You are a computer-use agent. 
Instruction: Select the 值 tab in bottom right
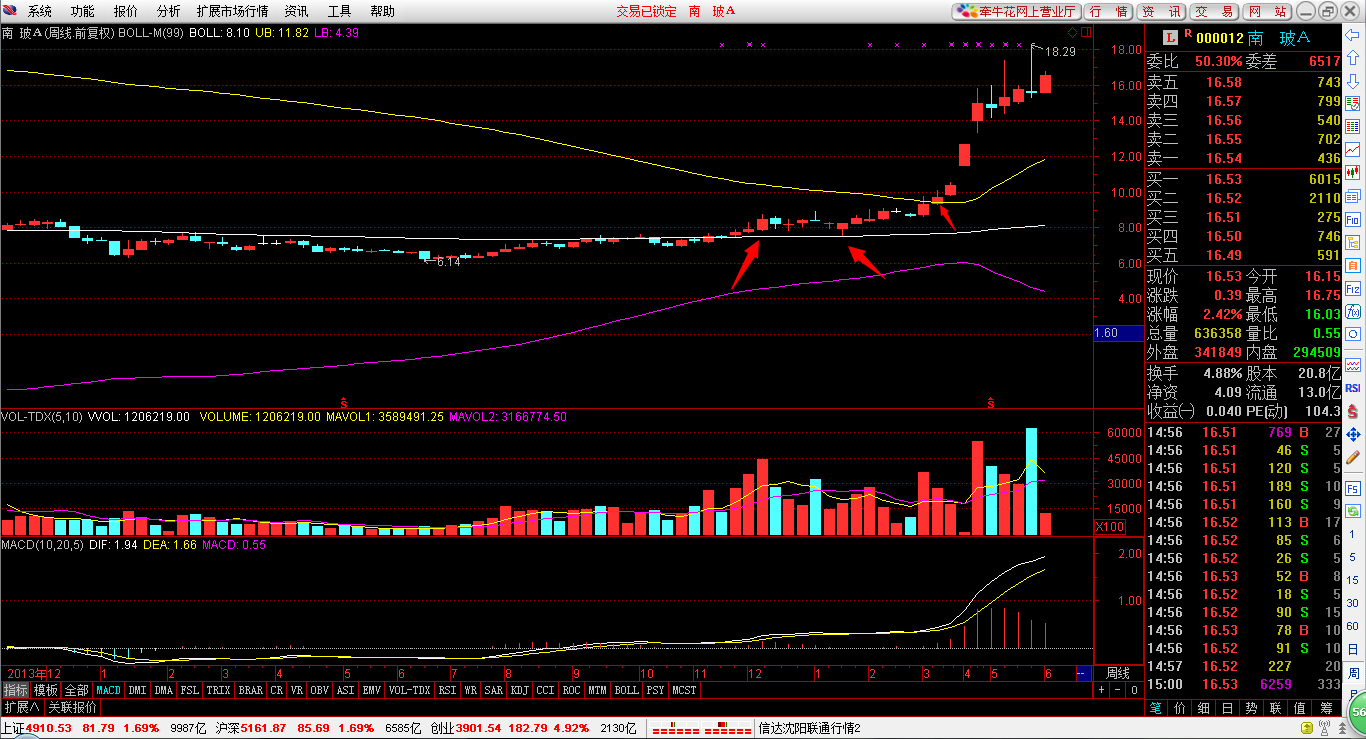pyautogui.click(x=1300, y=708)
